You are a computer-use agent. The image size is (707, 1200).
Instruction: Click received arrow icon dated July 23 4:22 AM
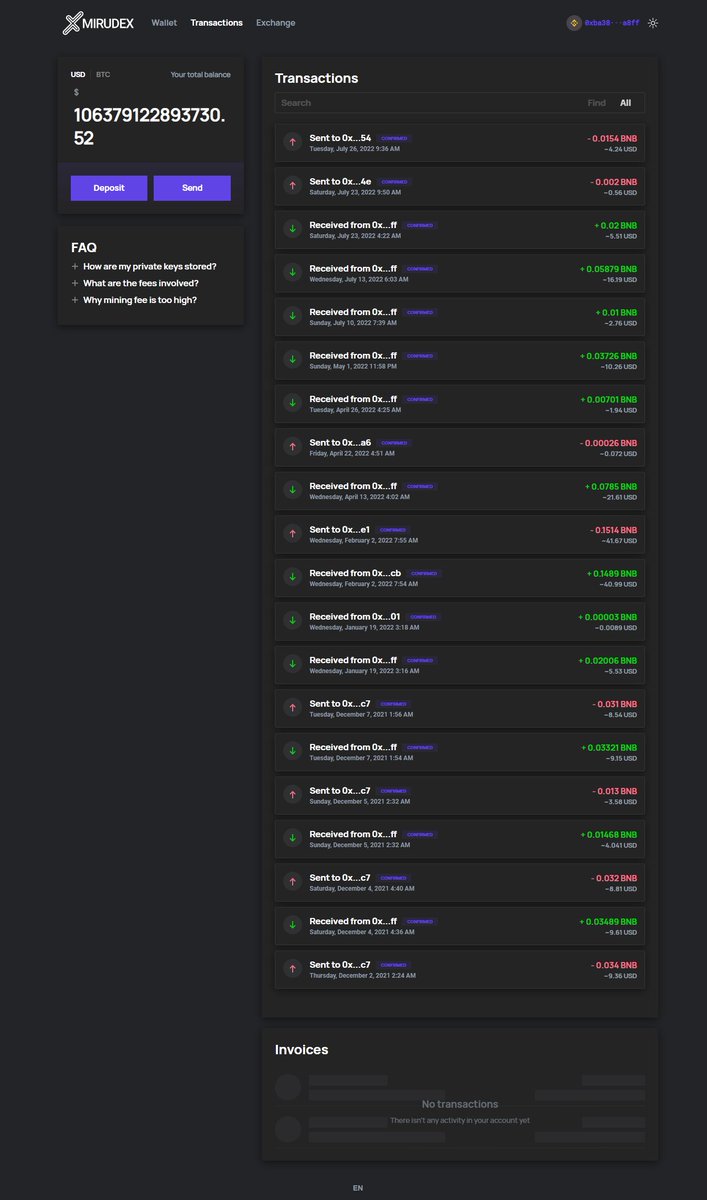coord(293,230)
